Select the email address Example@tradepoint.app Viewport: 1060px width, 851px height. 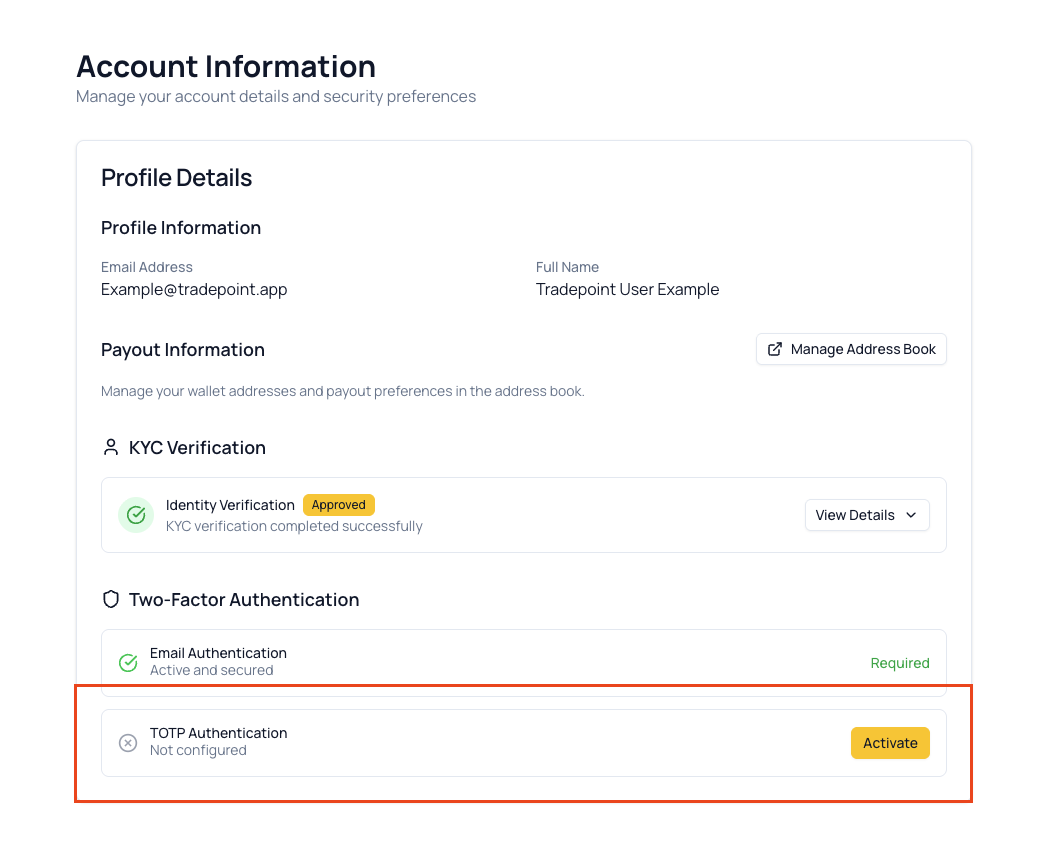[x=193, y=289]
